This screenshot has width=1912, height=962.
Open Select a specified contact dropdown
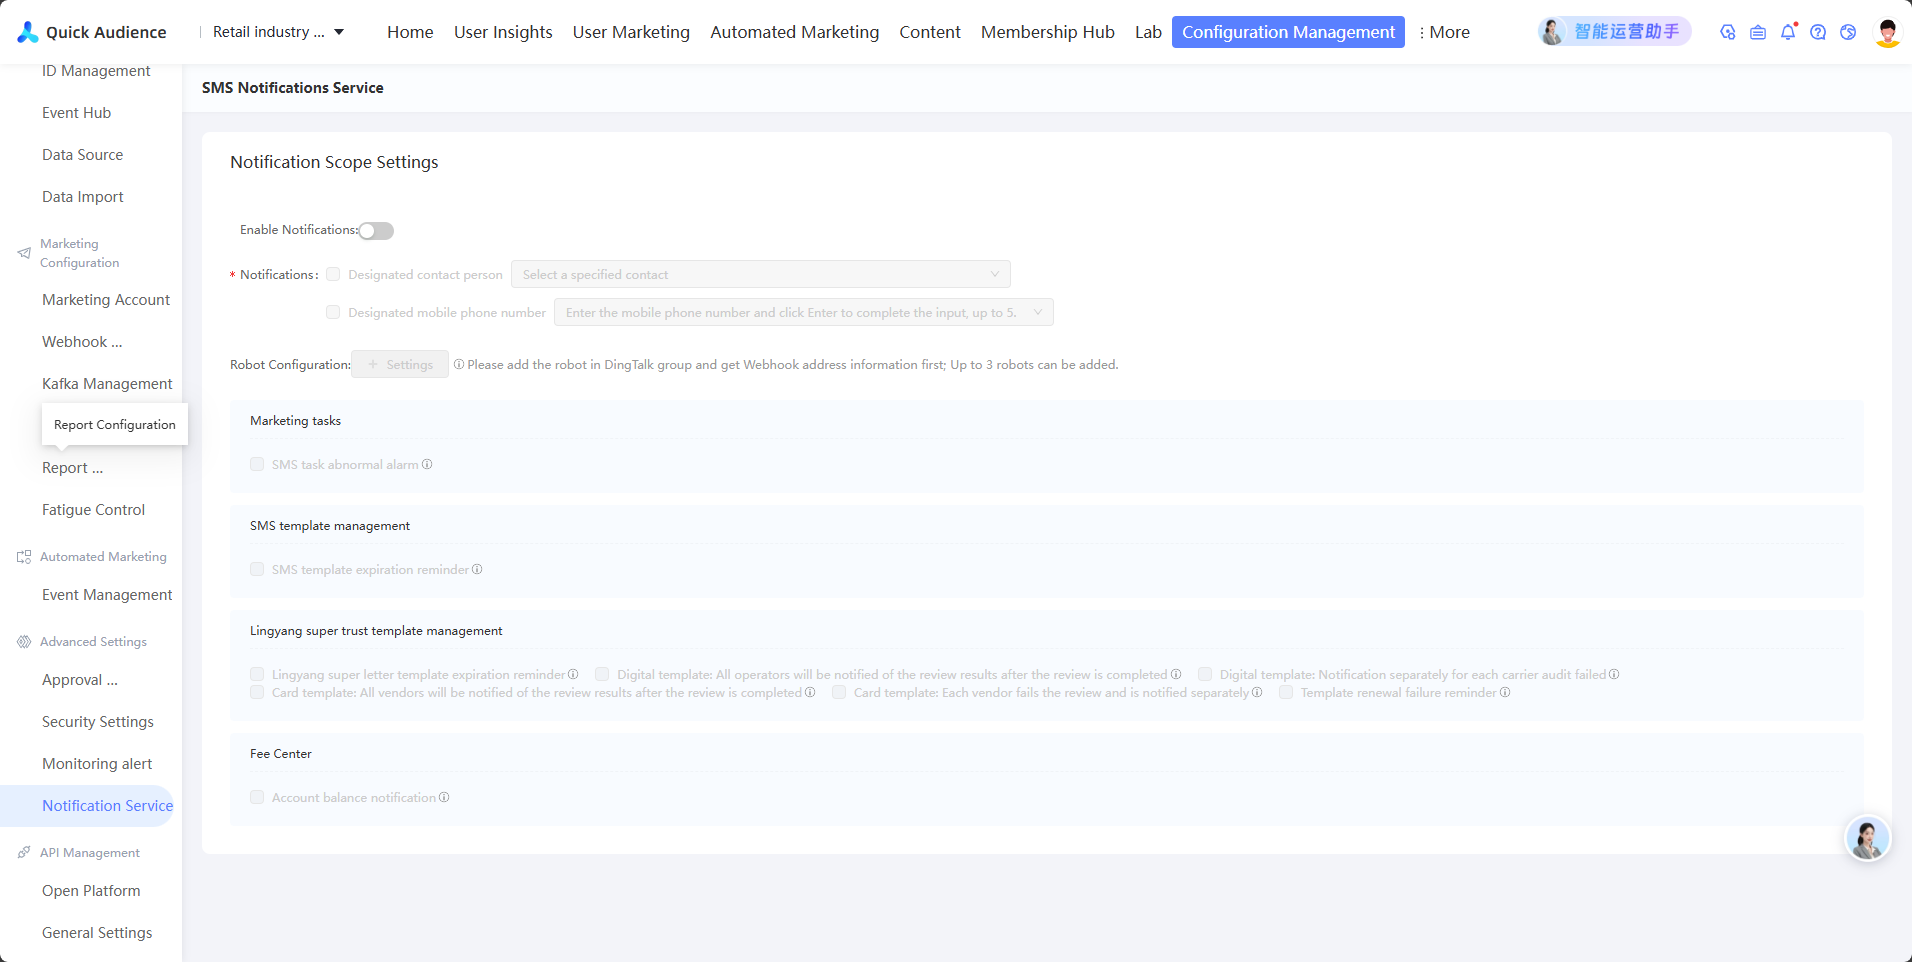click(761, 274)
